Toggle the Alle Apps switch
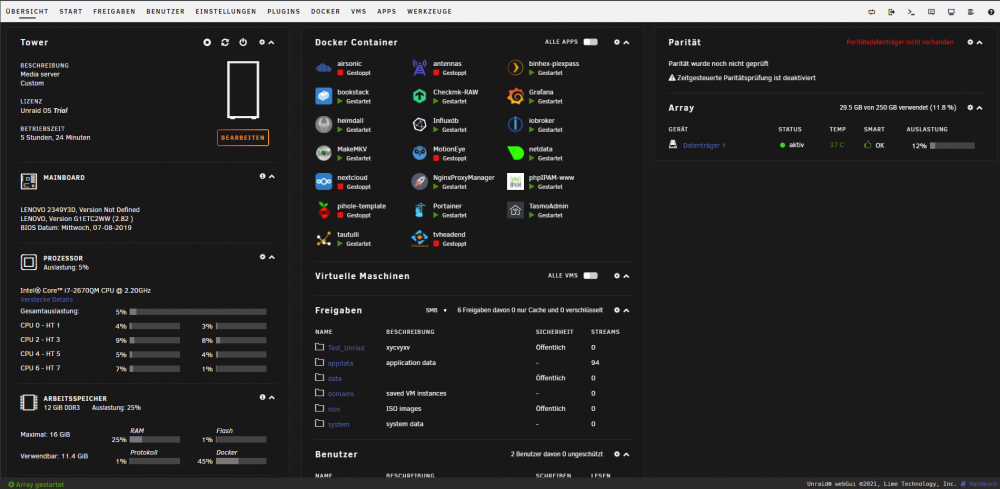This screenshot has height=489, width=1000. click(x=591, y=42)
